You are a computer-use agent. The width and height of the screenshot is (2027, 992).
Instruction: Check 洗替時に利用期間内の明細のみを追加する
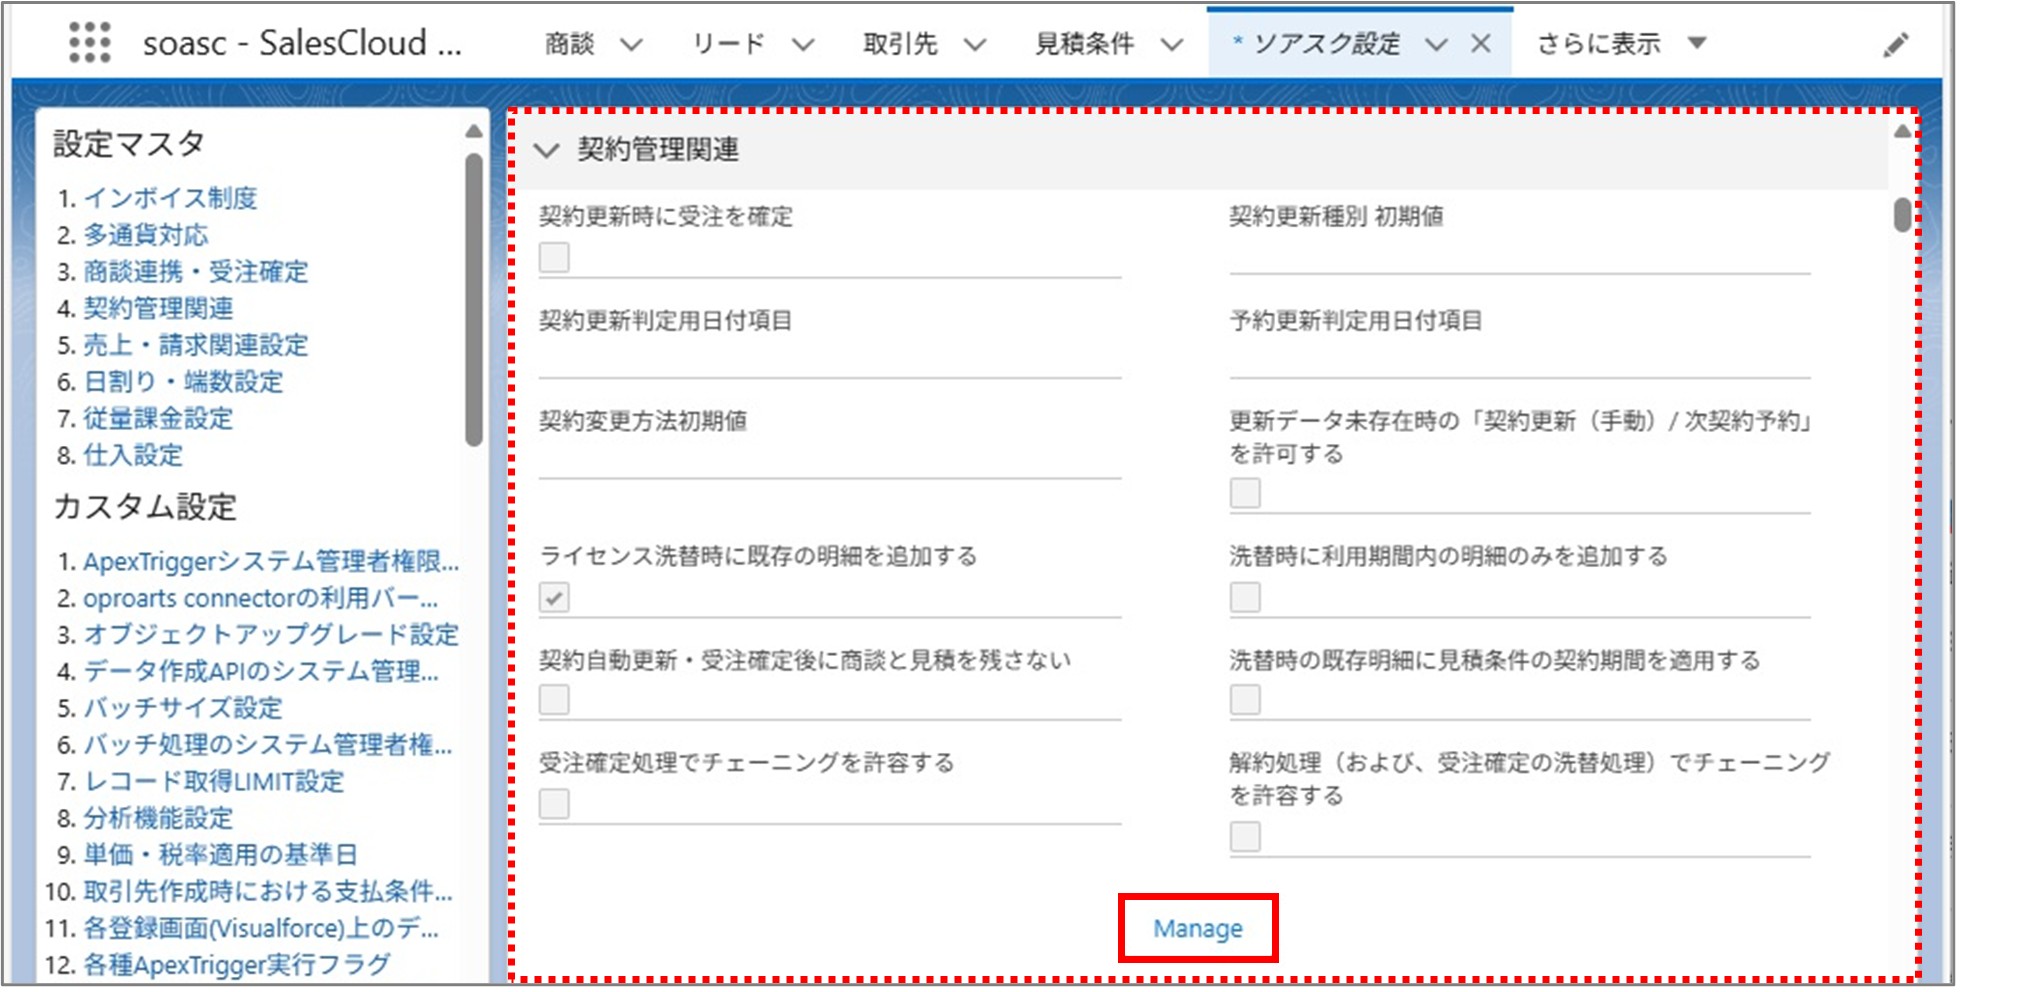coord(1243,597)
